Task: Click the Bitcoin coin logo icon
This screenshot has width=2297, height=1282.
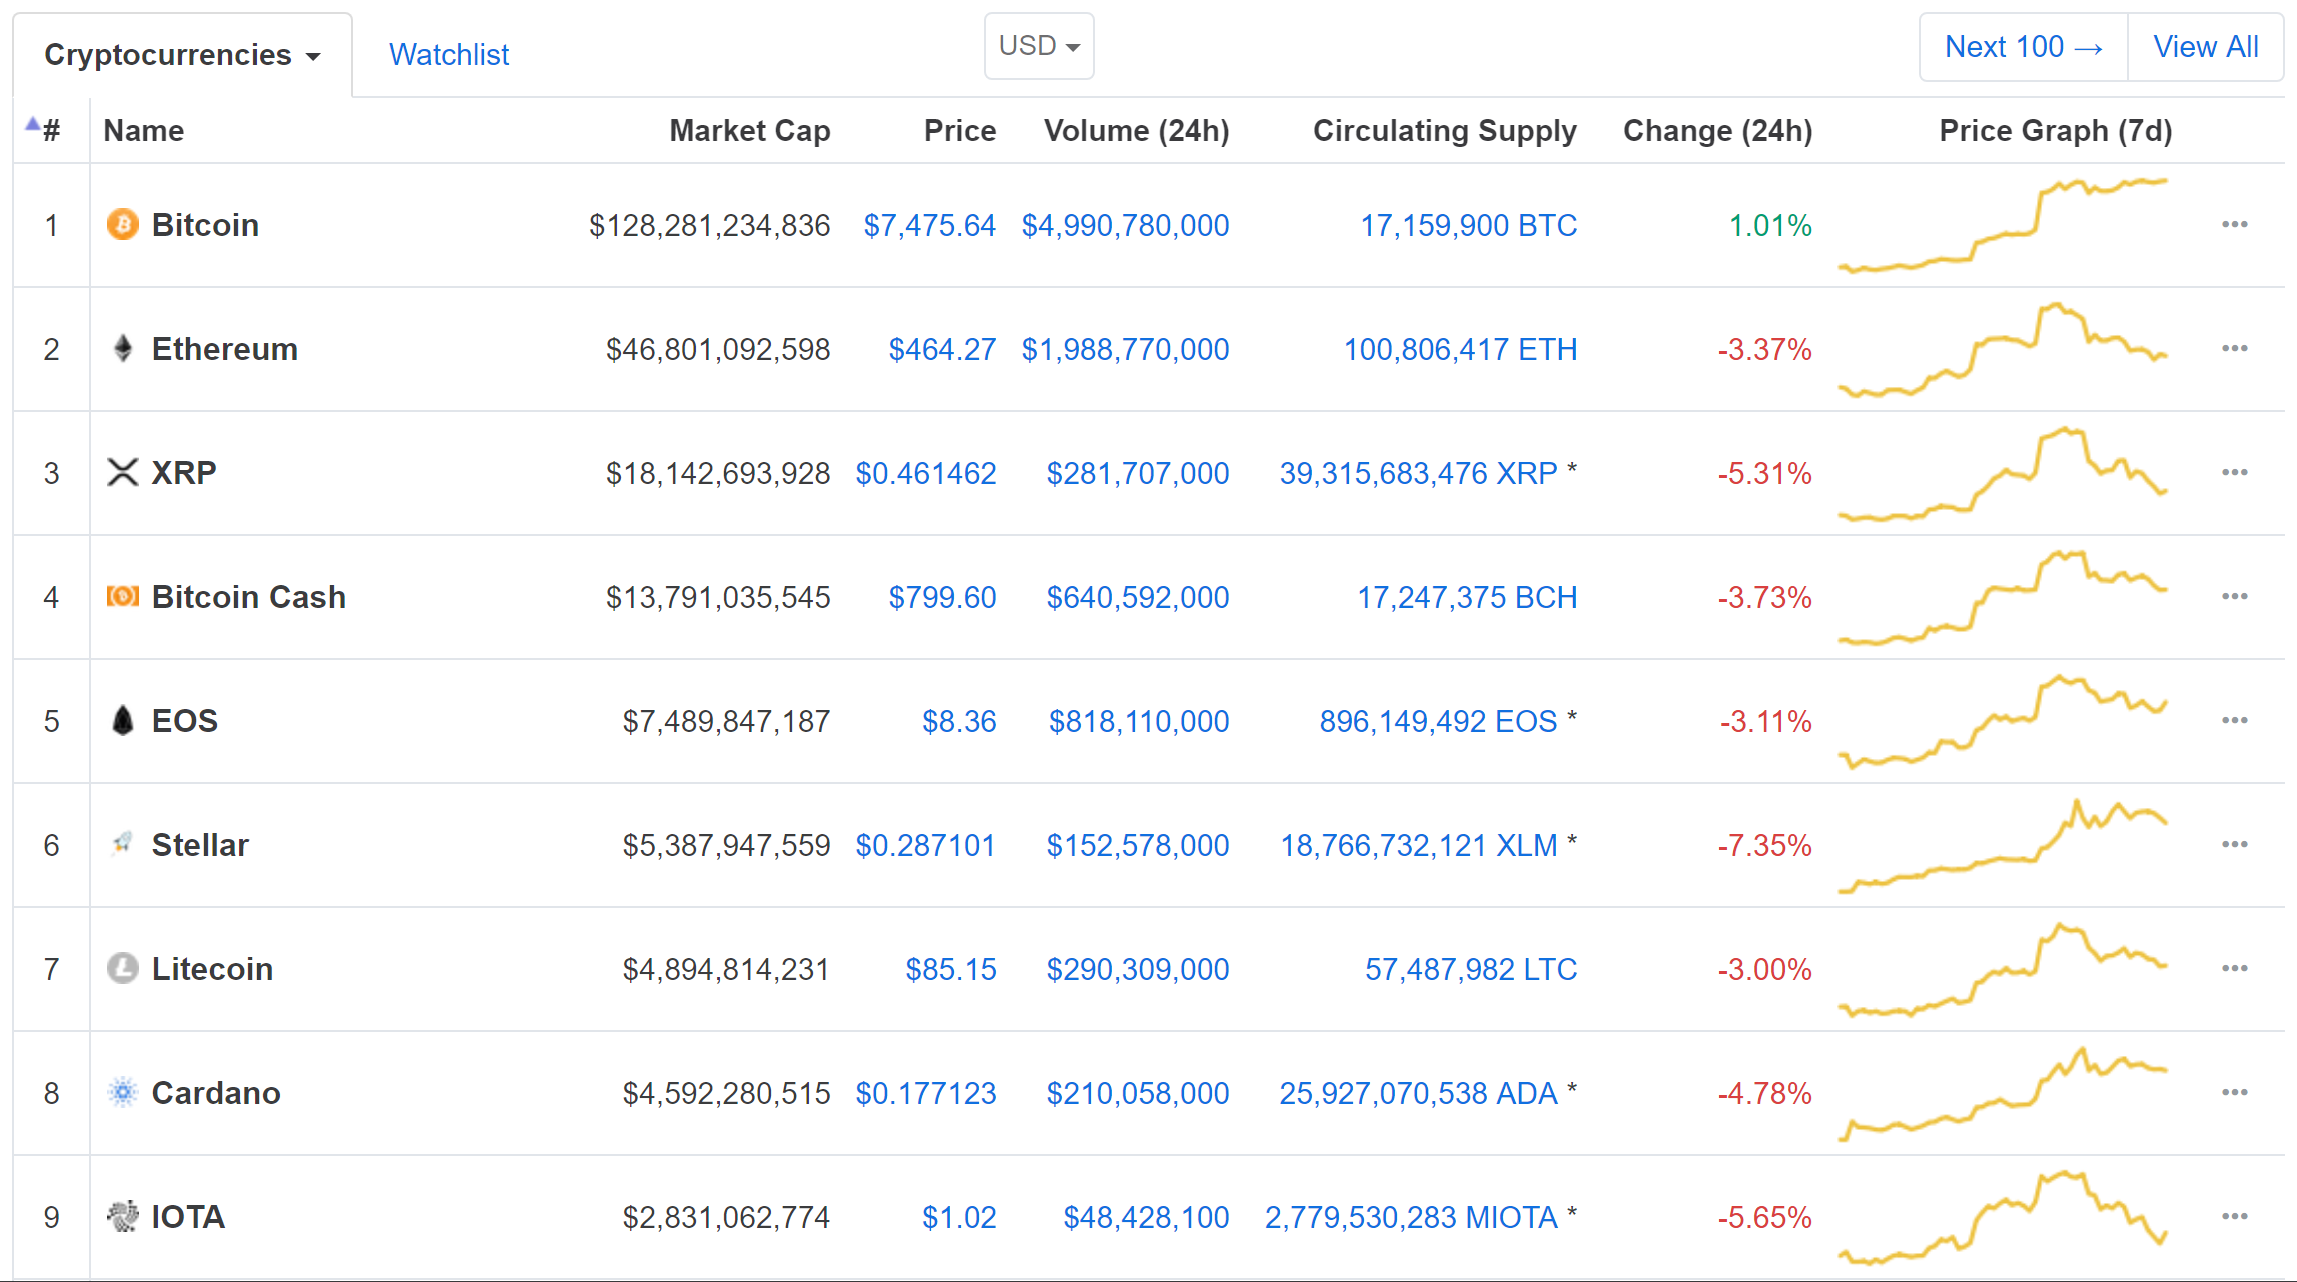Action: click(123, 224)
